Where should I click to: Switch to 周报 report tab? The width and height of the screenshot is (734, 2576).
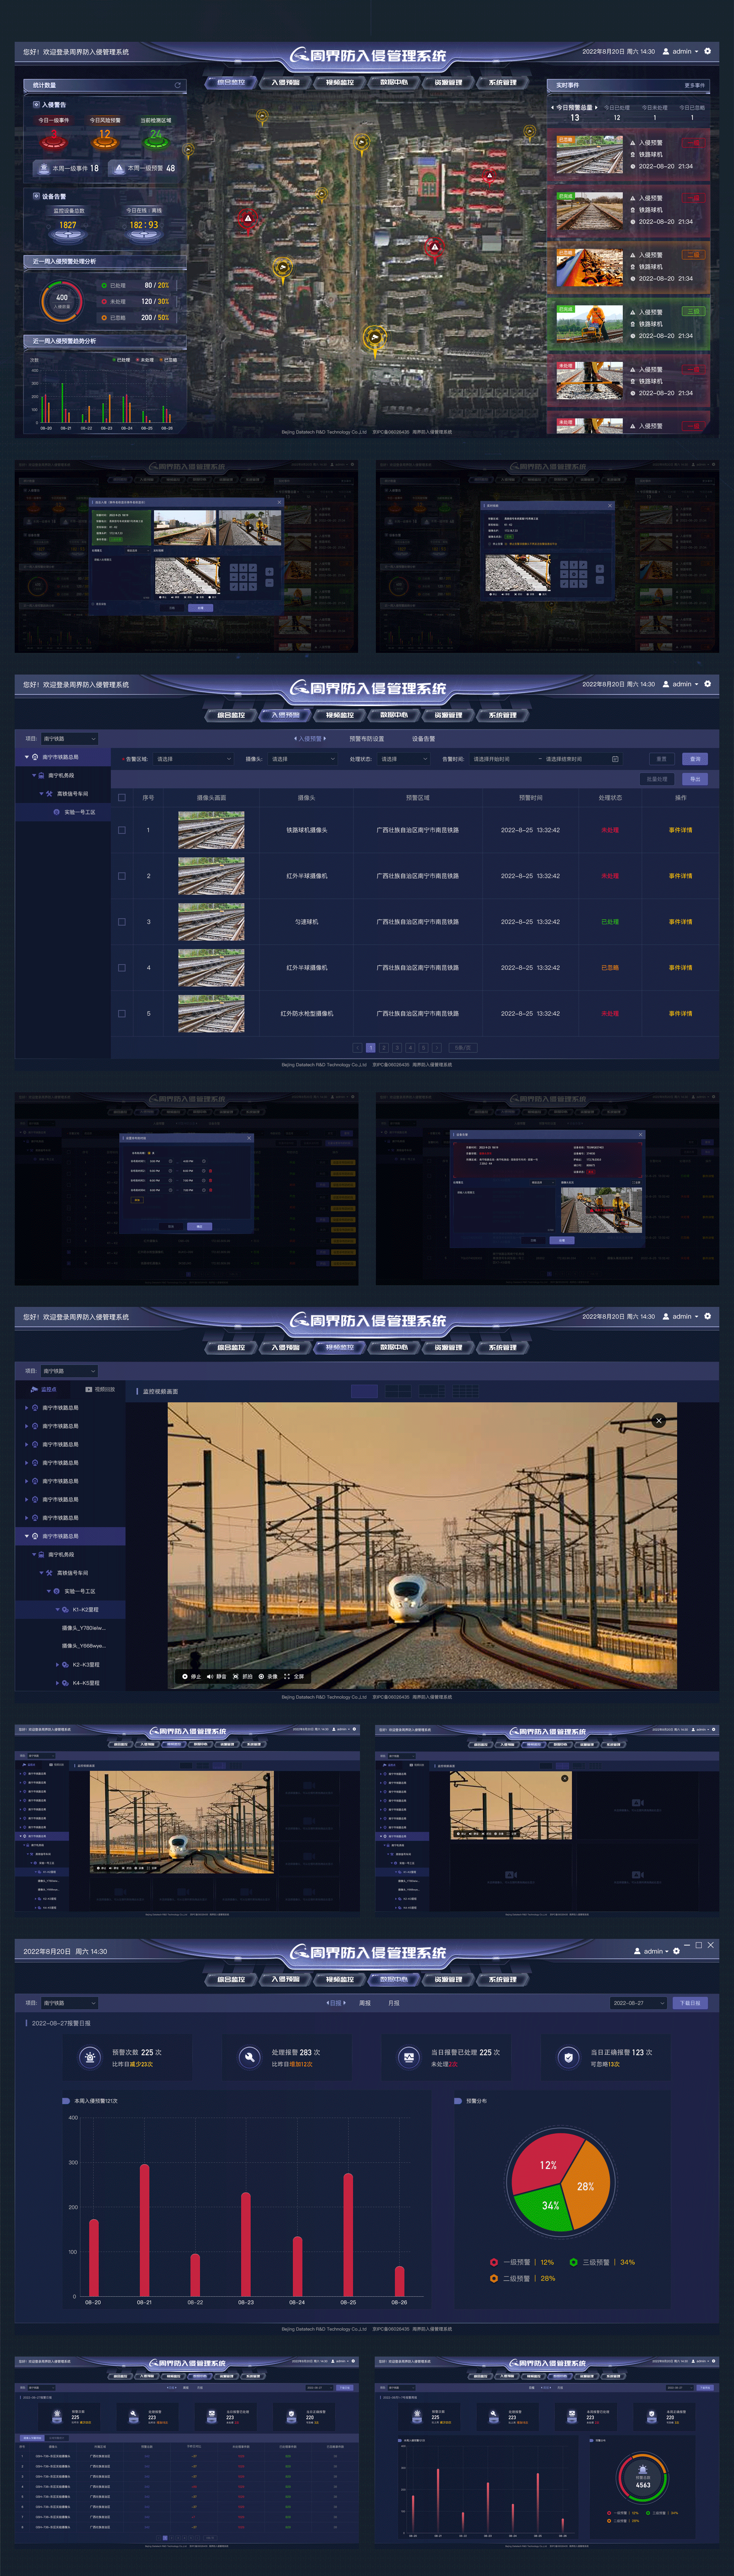click(365, 2003)
